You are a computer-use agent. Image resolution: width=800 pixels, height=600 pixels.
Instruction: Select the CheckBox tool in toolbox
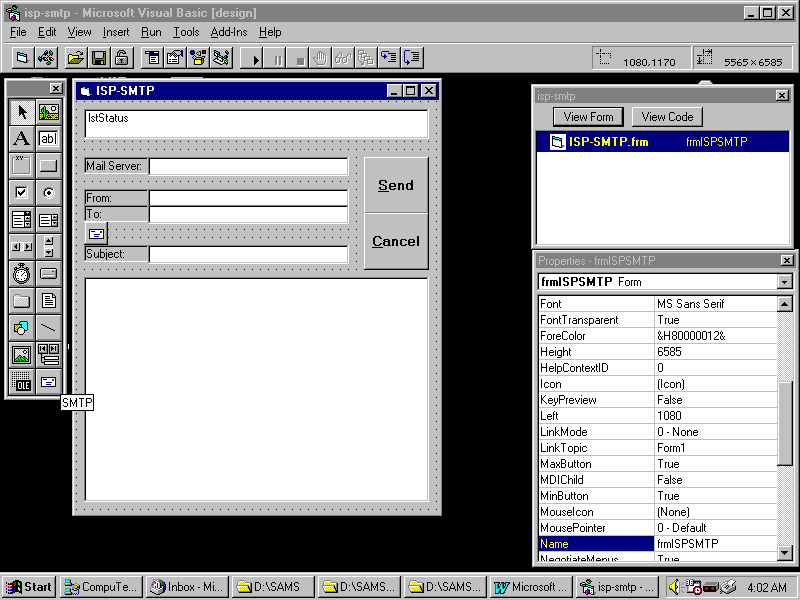(21, 192)
